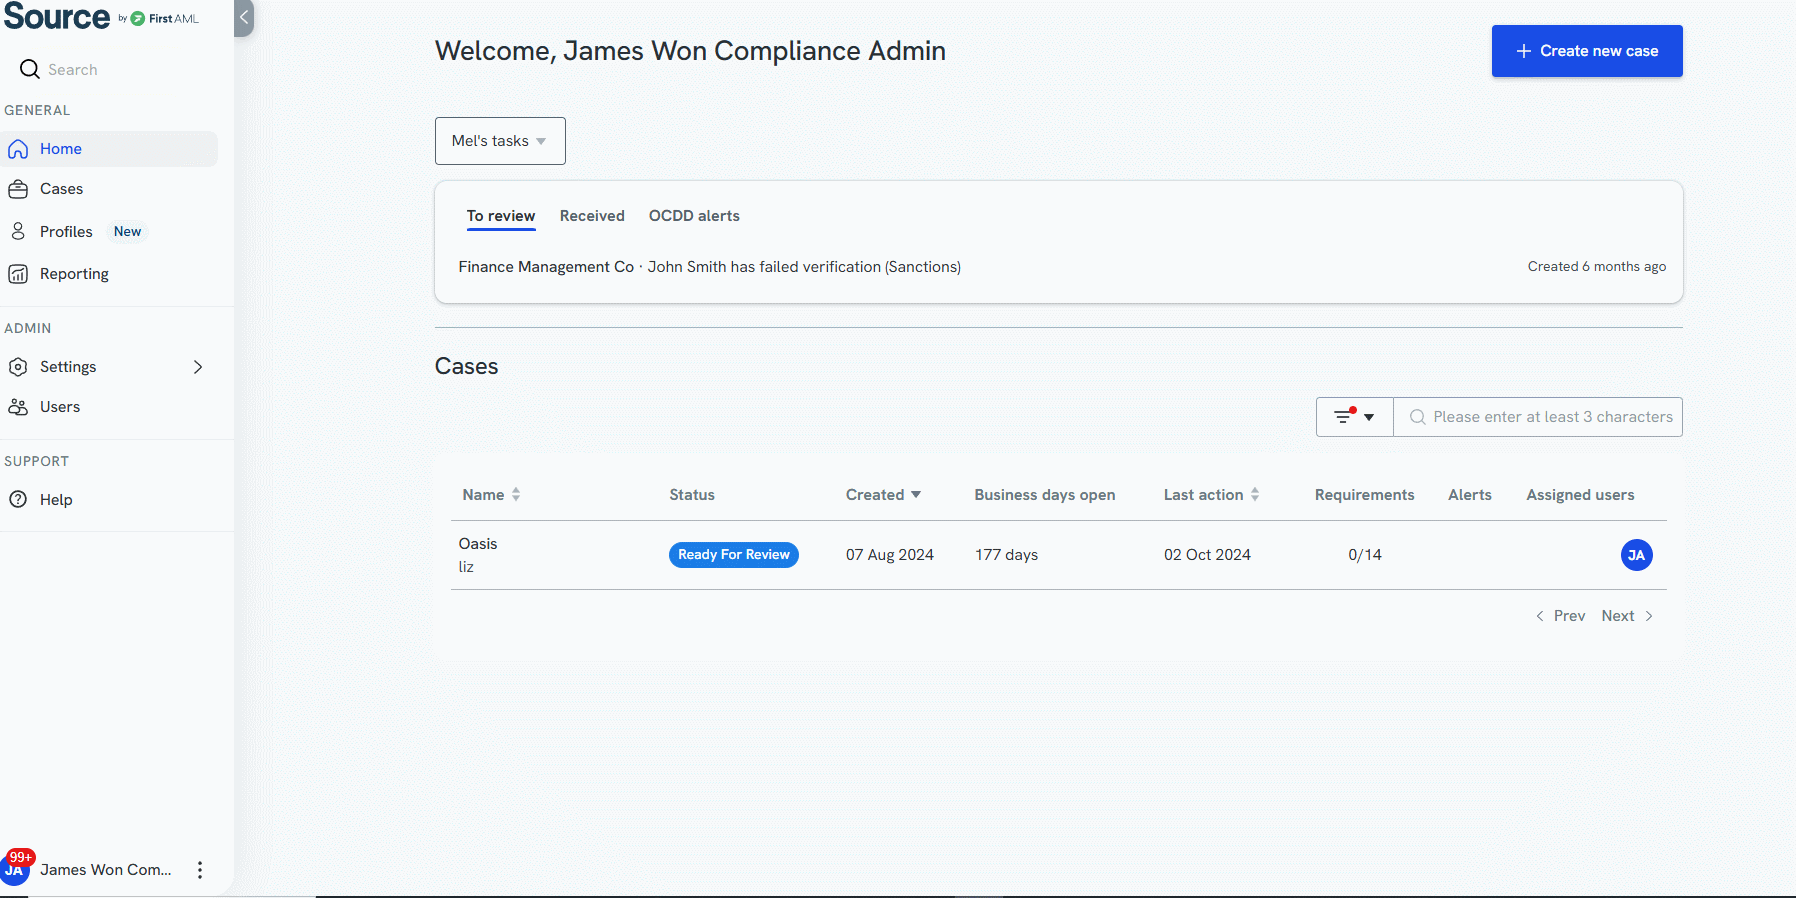Click the 0/14 requirements value
Image resolution: width=1796 pixels, height=898 pixels.
[x=1365, y=555]
